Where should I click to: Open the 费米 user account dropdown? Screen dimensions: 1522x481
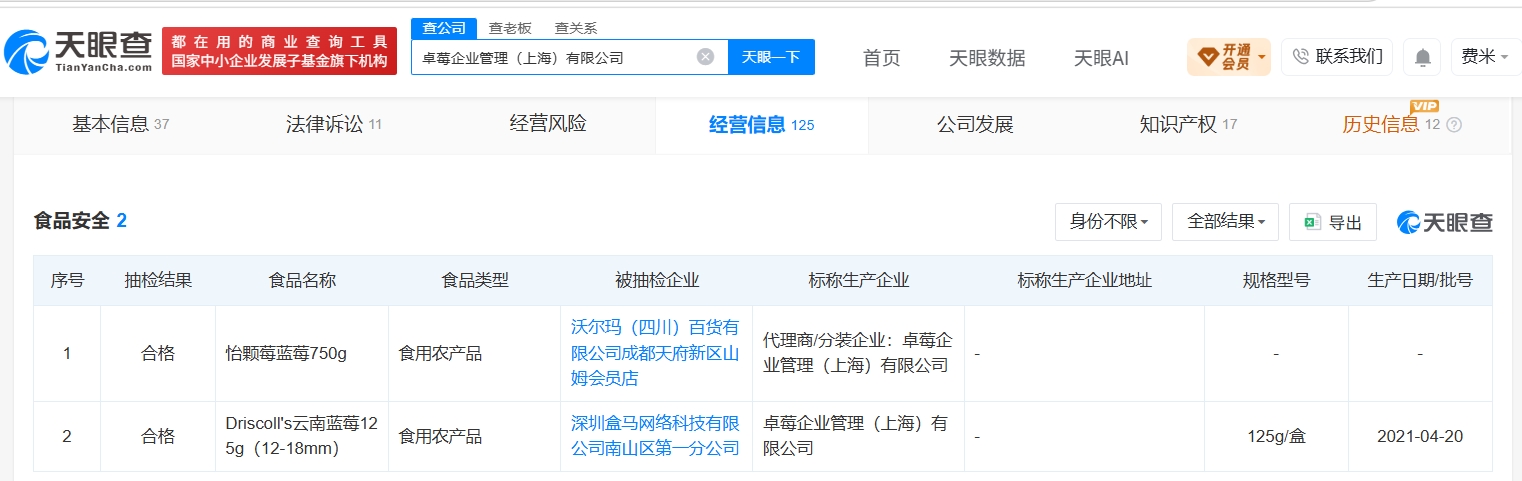(1485, 57)
